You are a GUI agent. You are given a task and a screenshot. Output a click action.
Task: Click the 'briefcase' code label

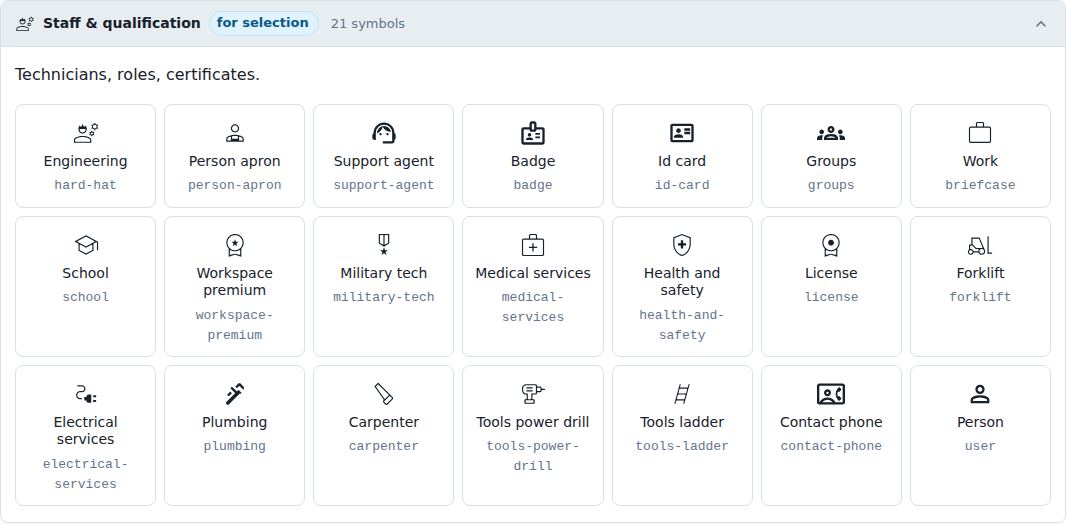coord(980,185)
